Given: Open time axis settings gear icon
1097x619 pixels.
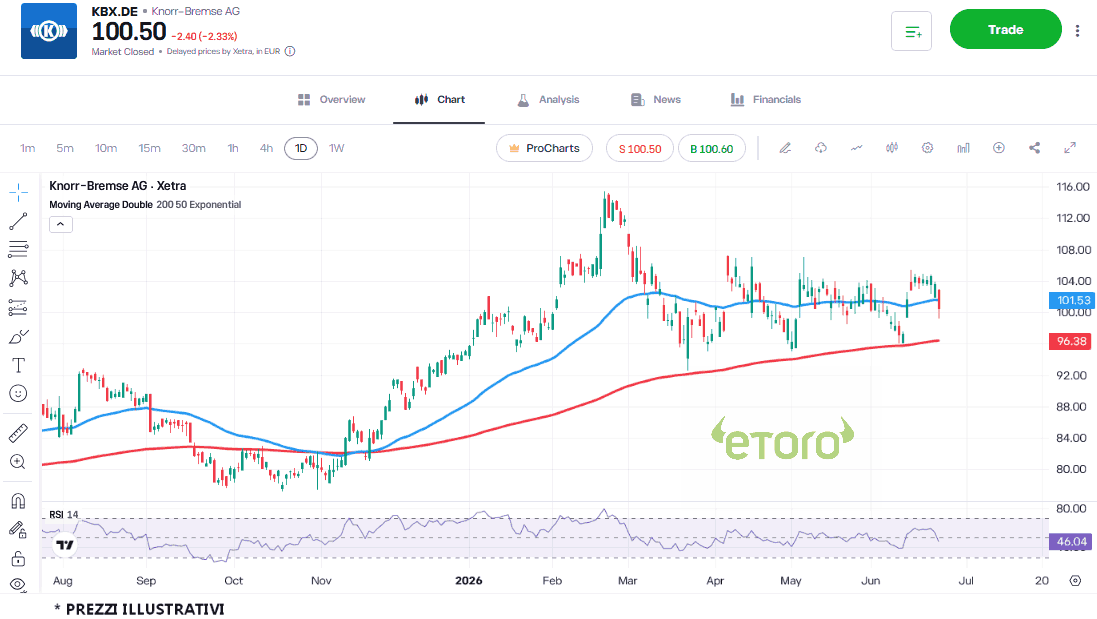Looking at the screenshot, I should pos(1075,581).
